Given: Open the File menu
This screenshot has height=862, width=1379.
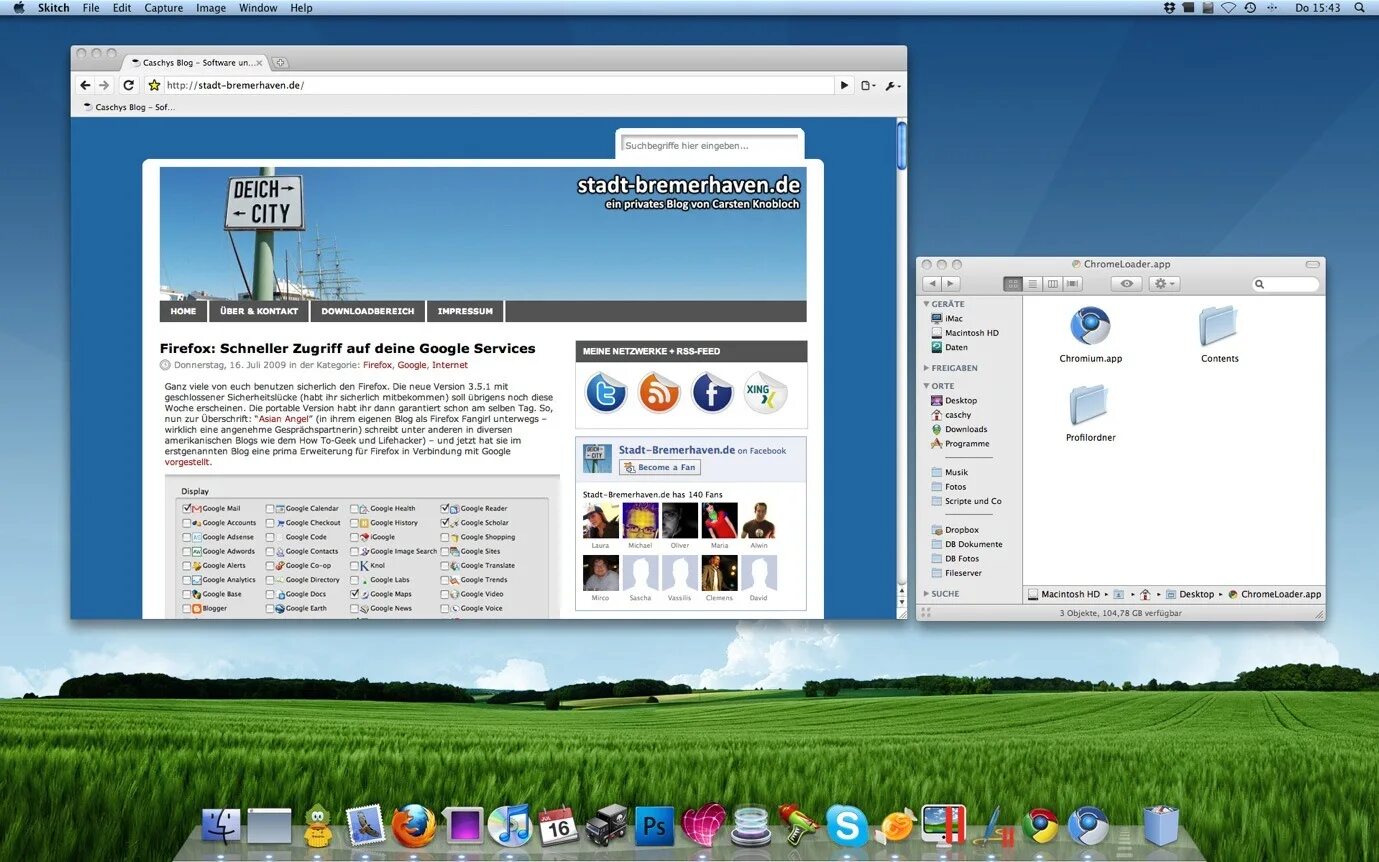Looking at the screenshot, I should click(x=91, y=8).
